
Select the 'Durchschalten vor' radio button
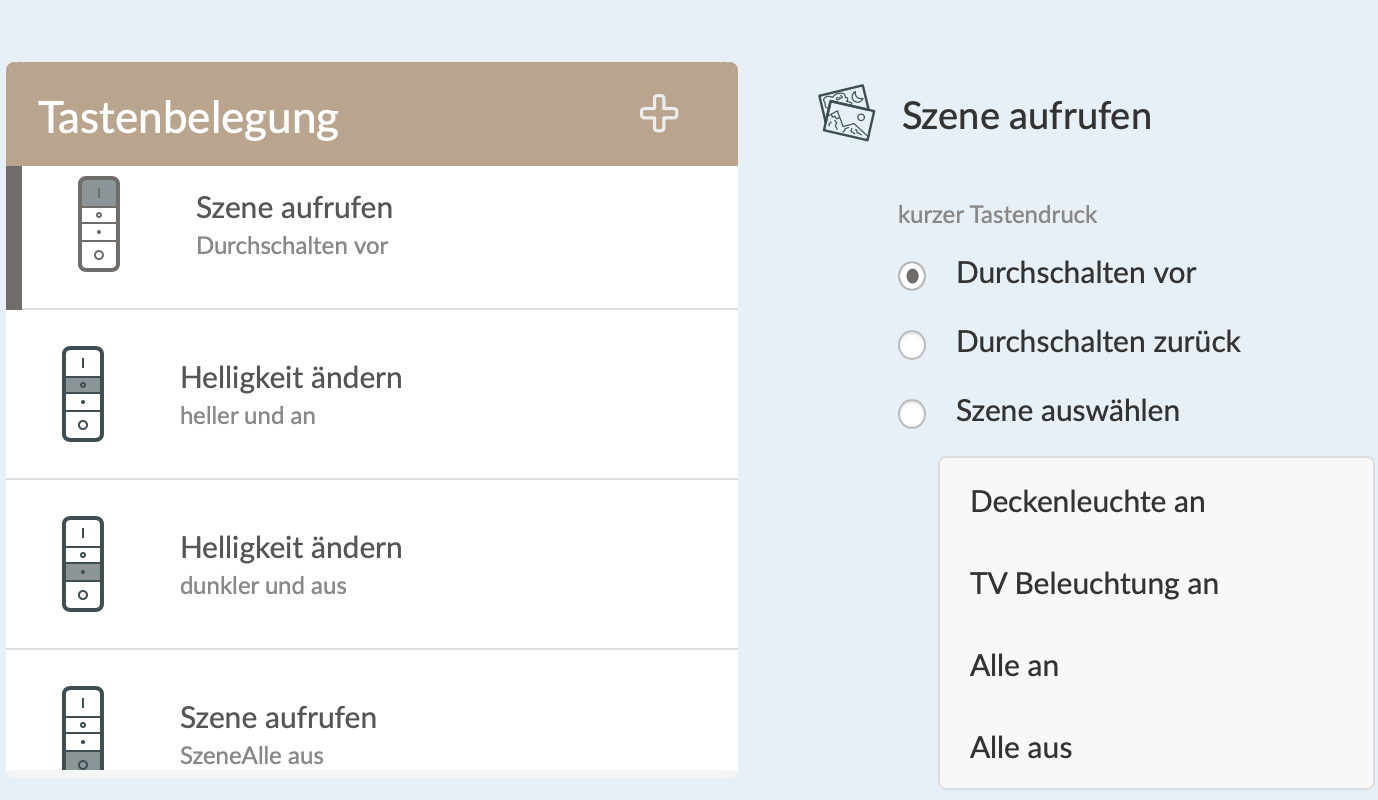(x=911, y=276)
